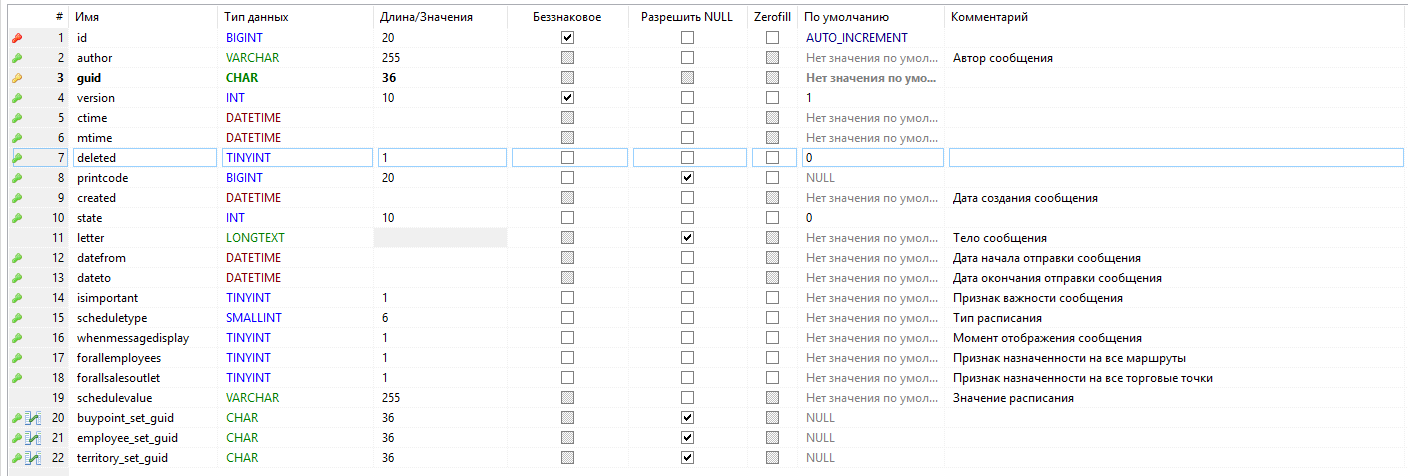Open the default value field of deleted

(872, 158)
